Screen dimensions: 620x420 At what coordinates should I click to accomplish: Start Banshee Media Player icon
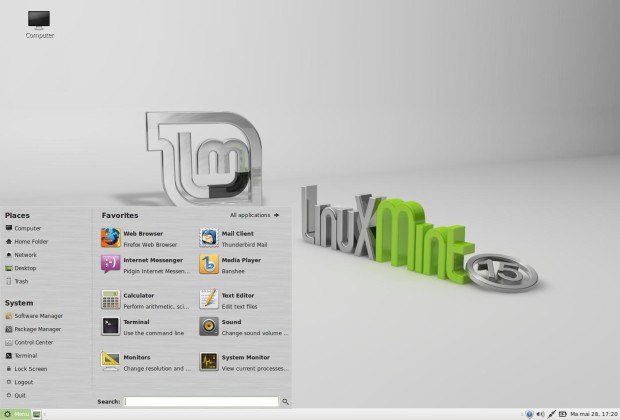point(209,264)
